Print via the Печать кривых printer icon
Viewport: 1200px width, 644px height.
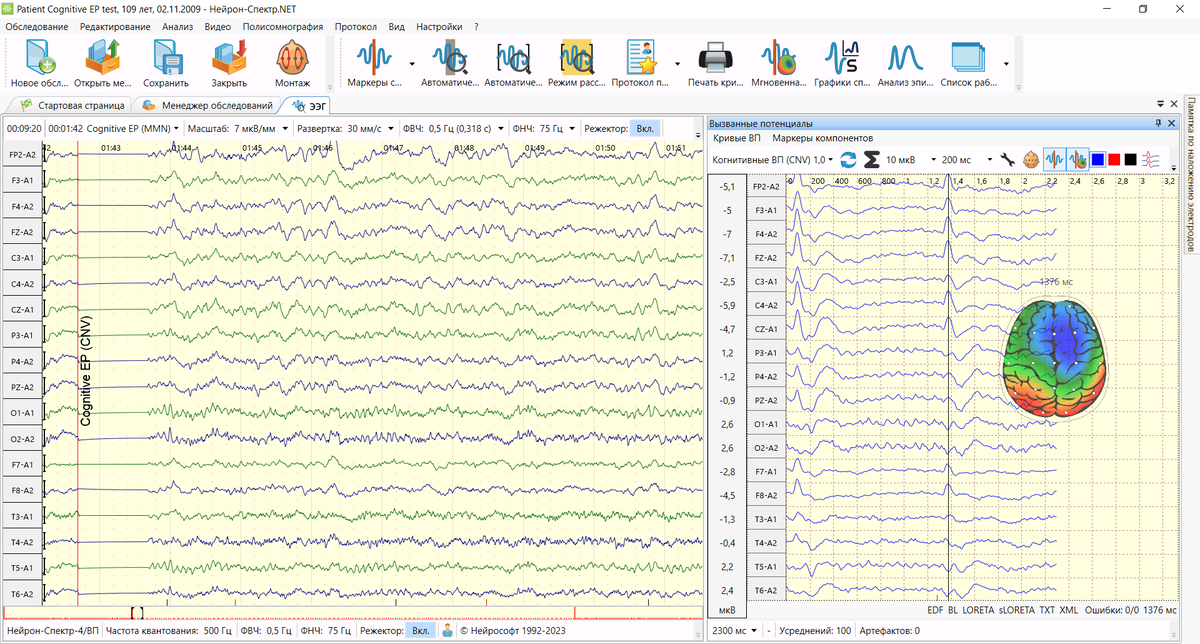tap(715, 64)
